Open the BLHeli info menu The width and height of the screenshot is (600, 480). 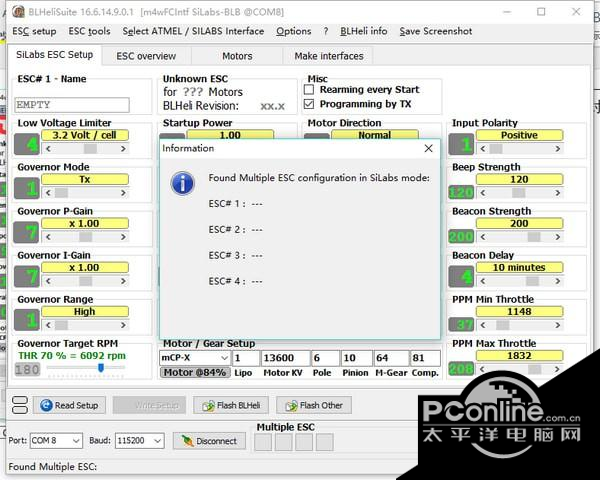pyautogui.click(x=364, y=31)
